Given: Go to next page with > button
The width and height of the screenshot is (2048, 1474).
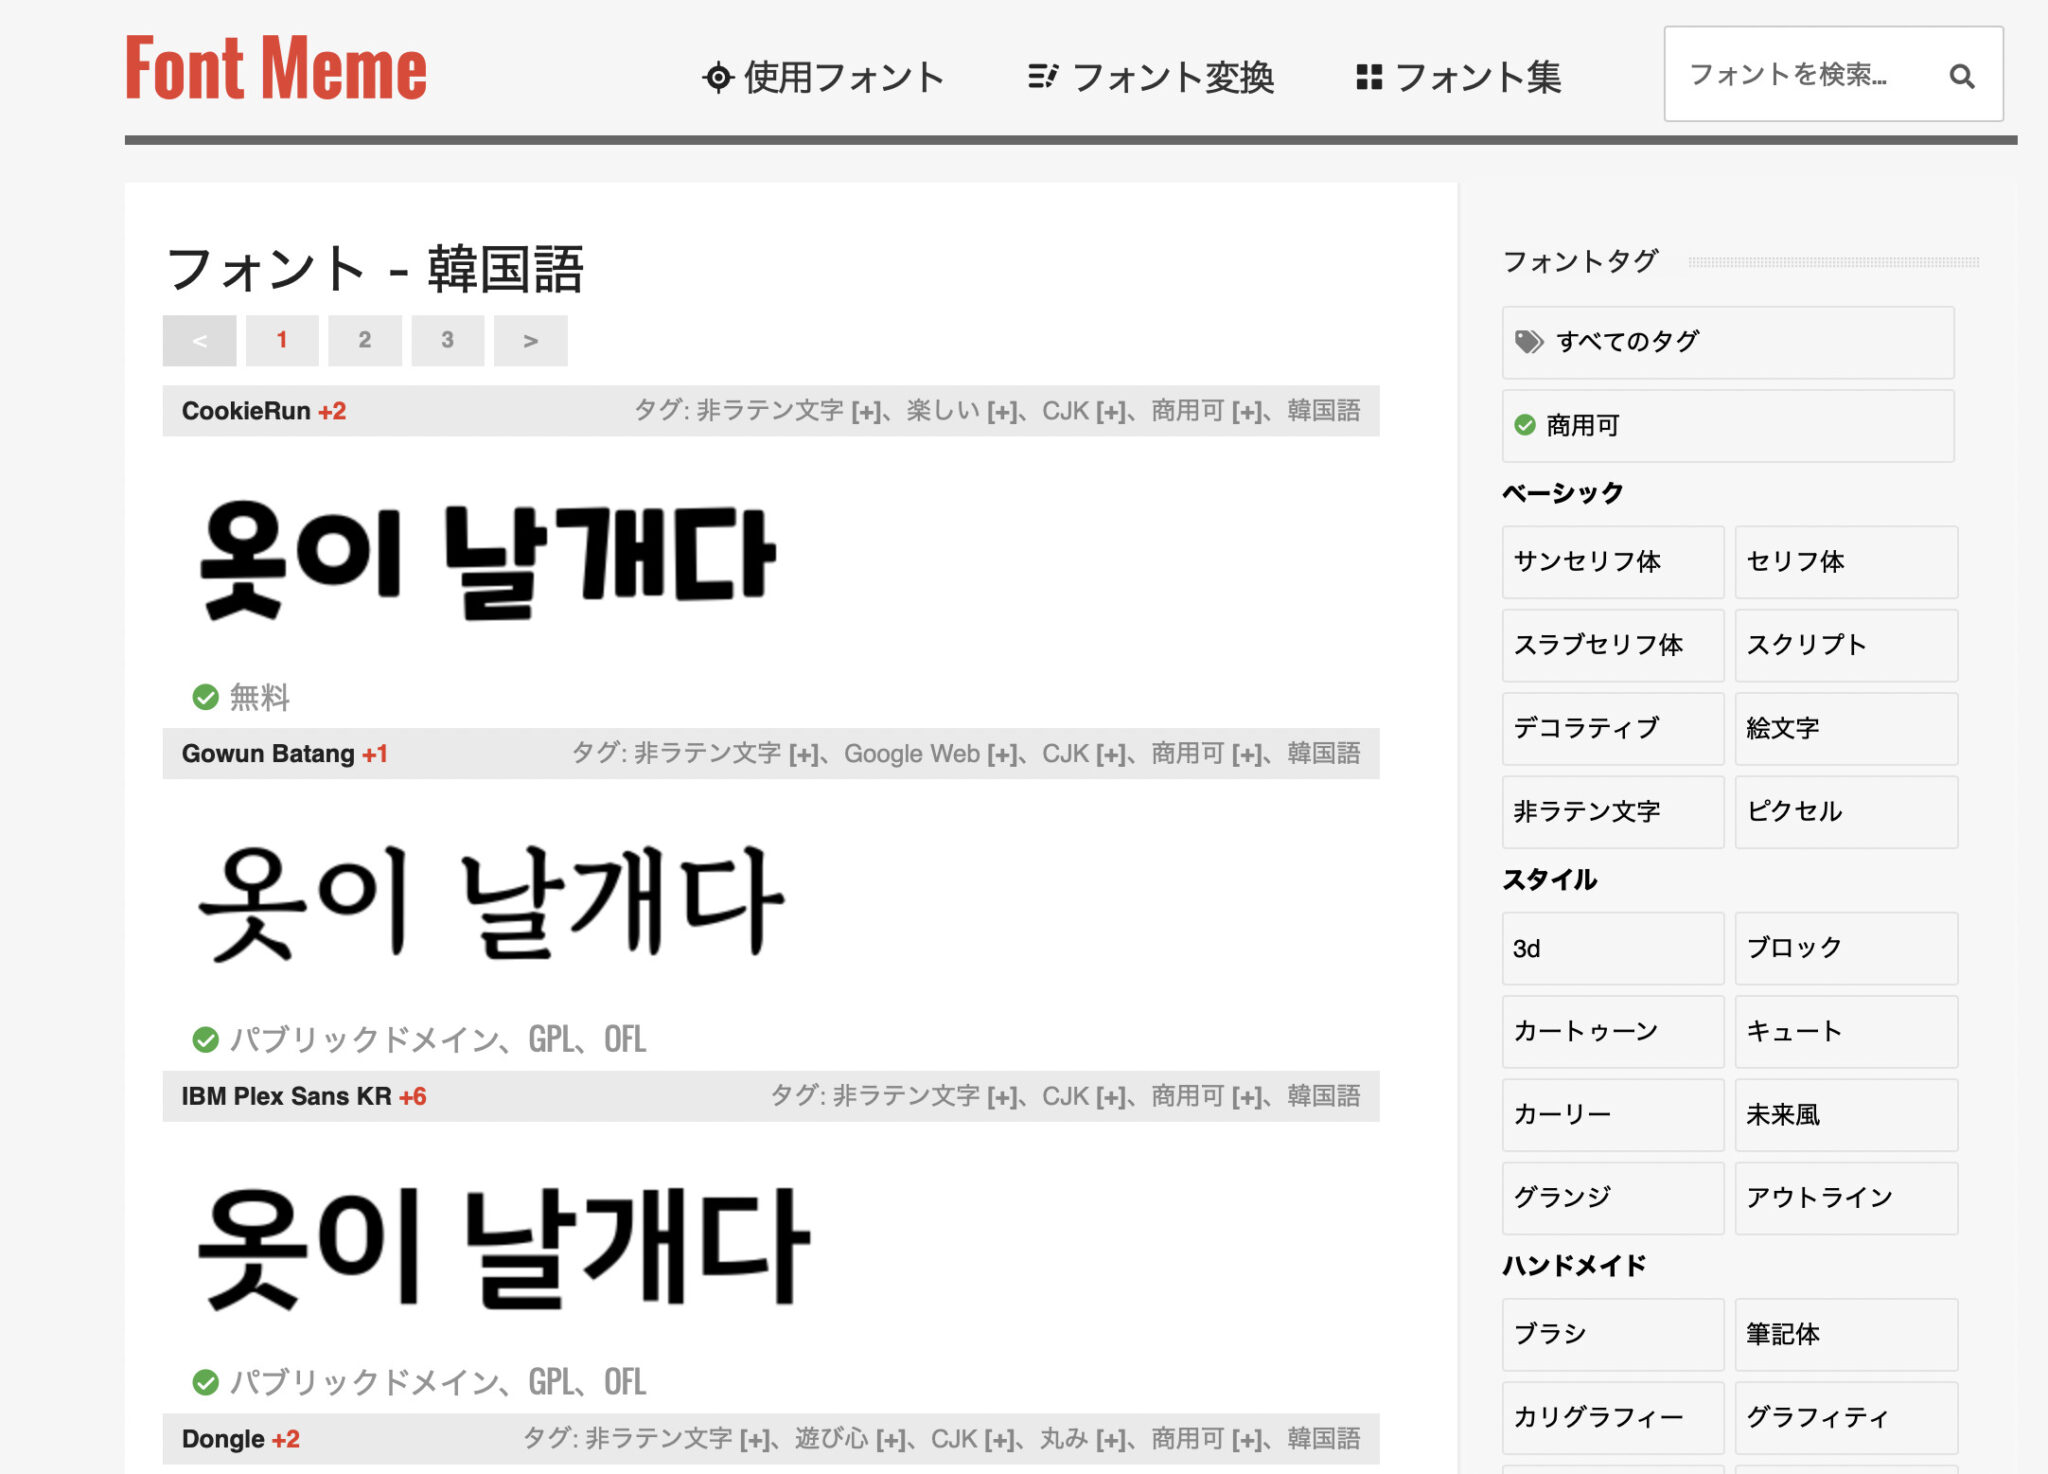Looking at the screenshot, I should point(530,341).
